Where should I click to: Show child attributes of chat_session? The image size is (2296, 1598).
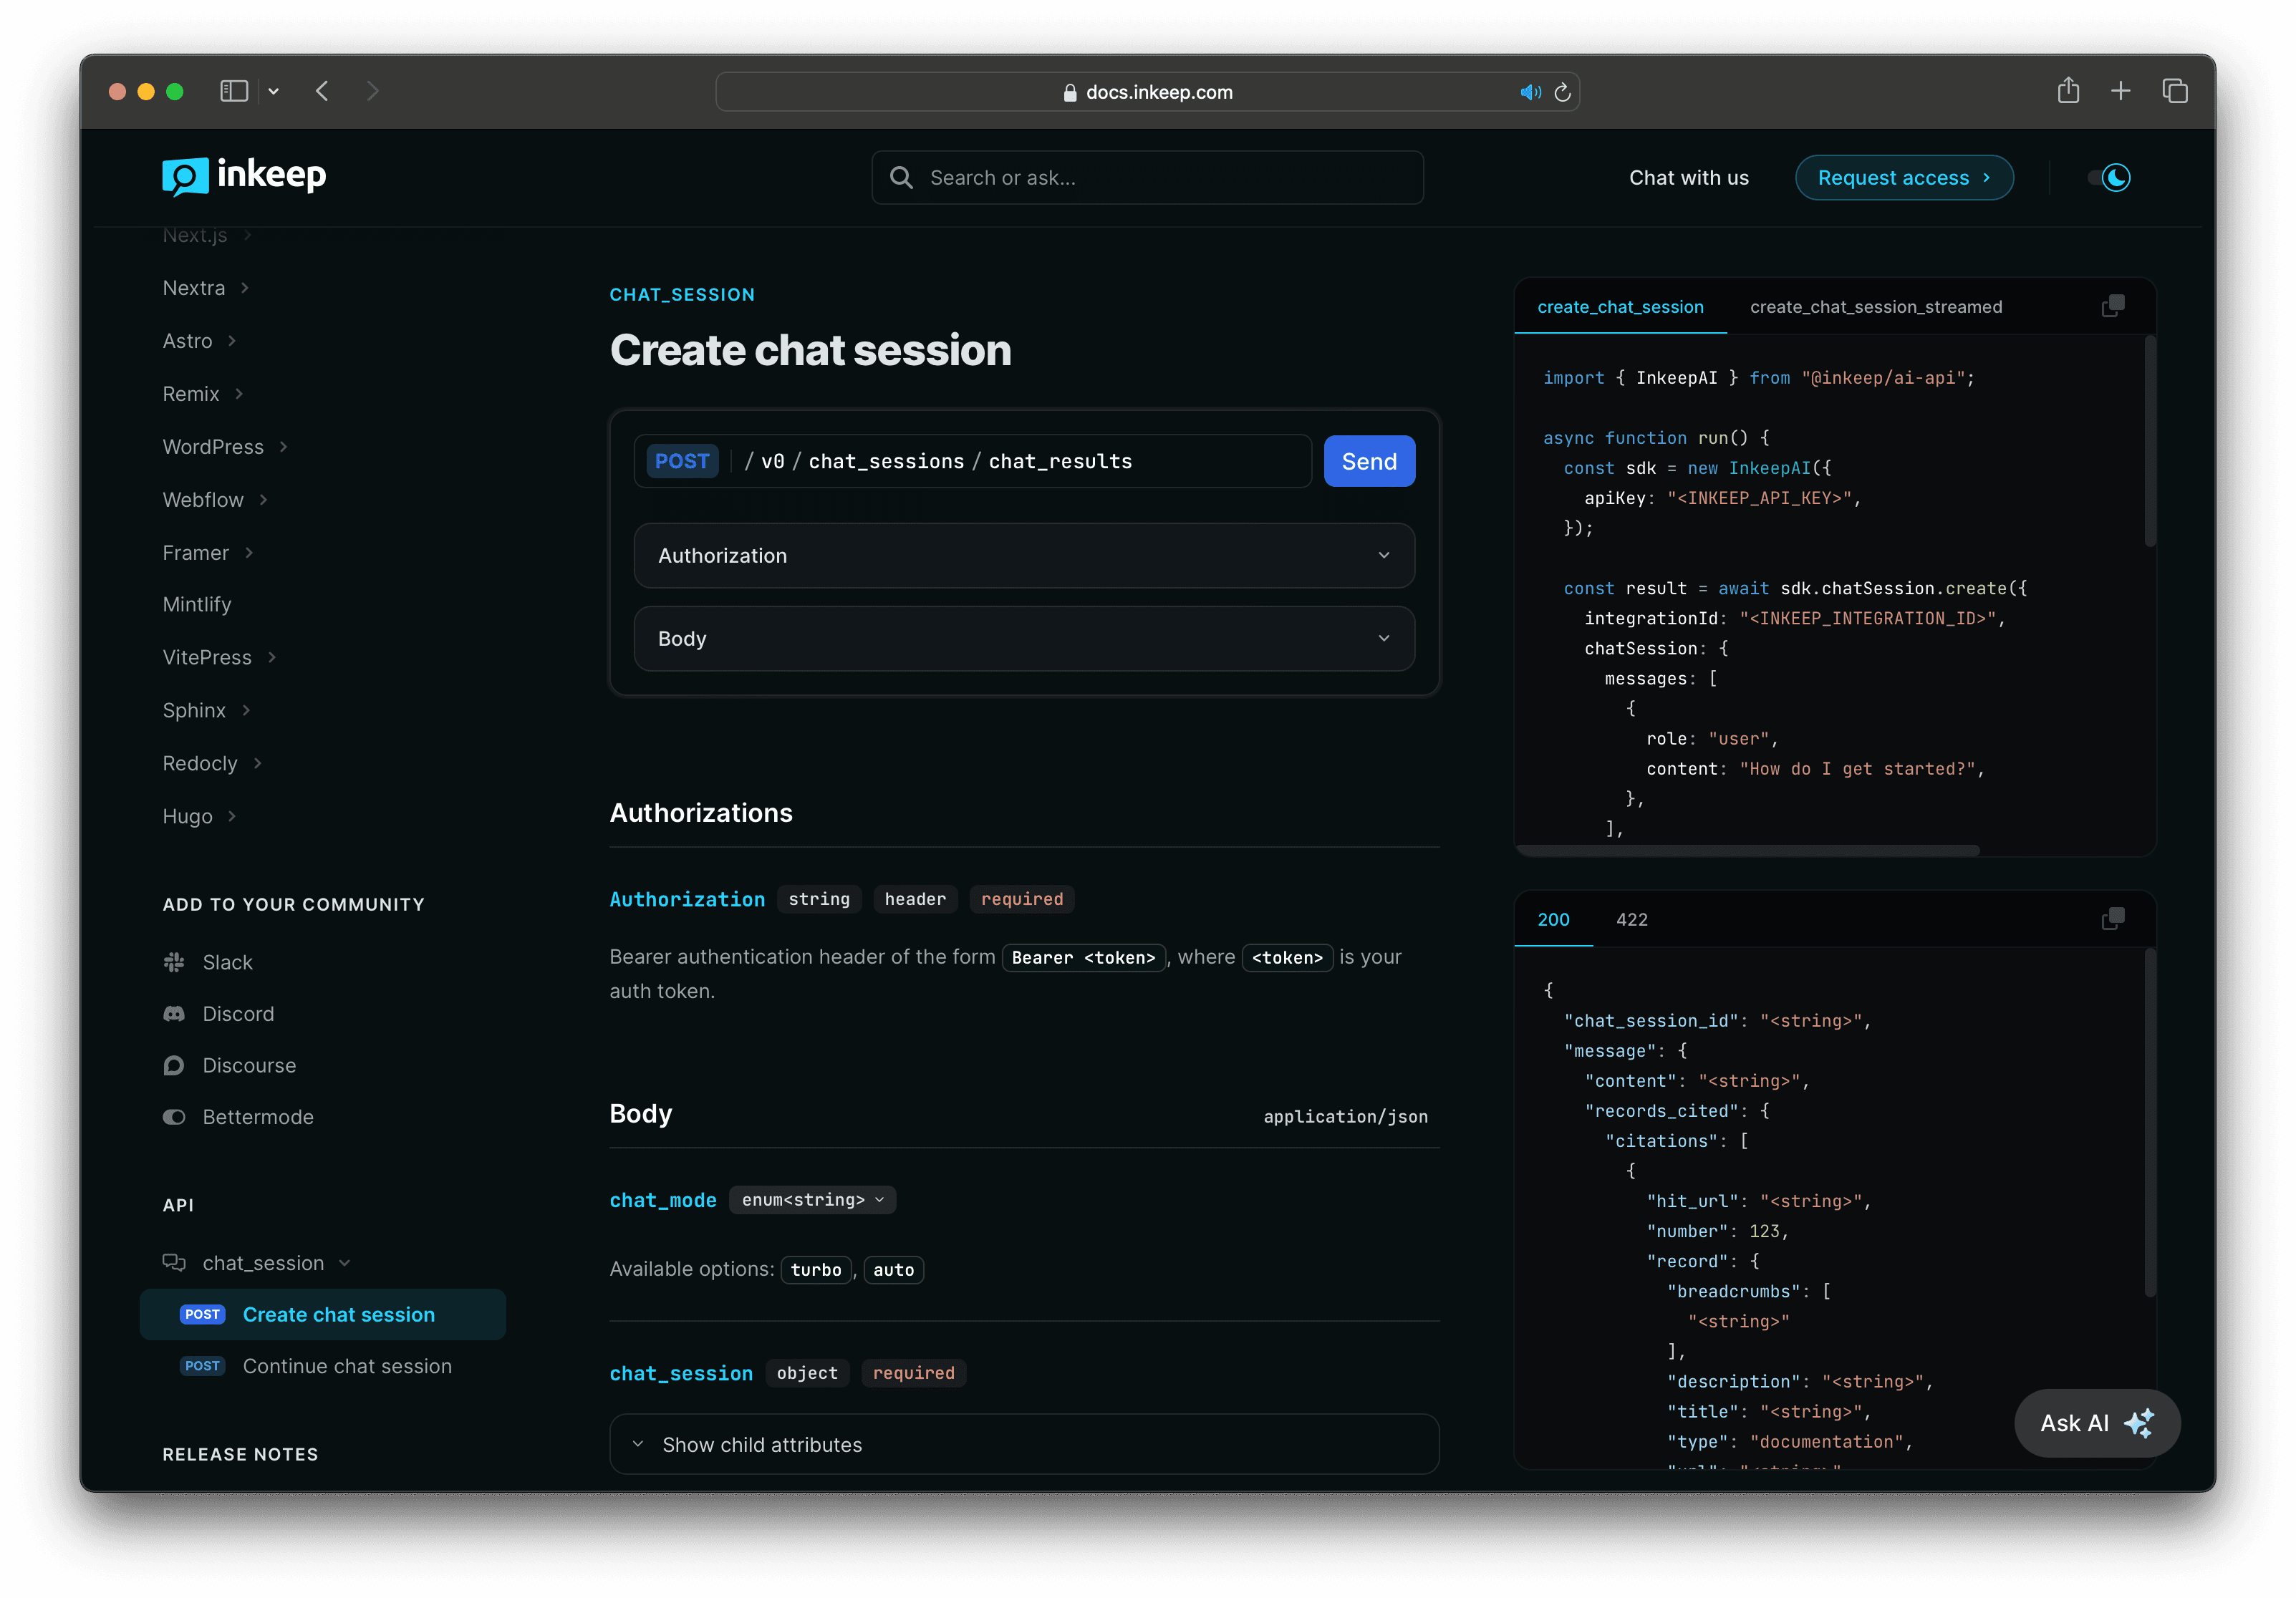tap(1024, 1445)
